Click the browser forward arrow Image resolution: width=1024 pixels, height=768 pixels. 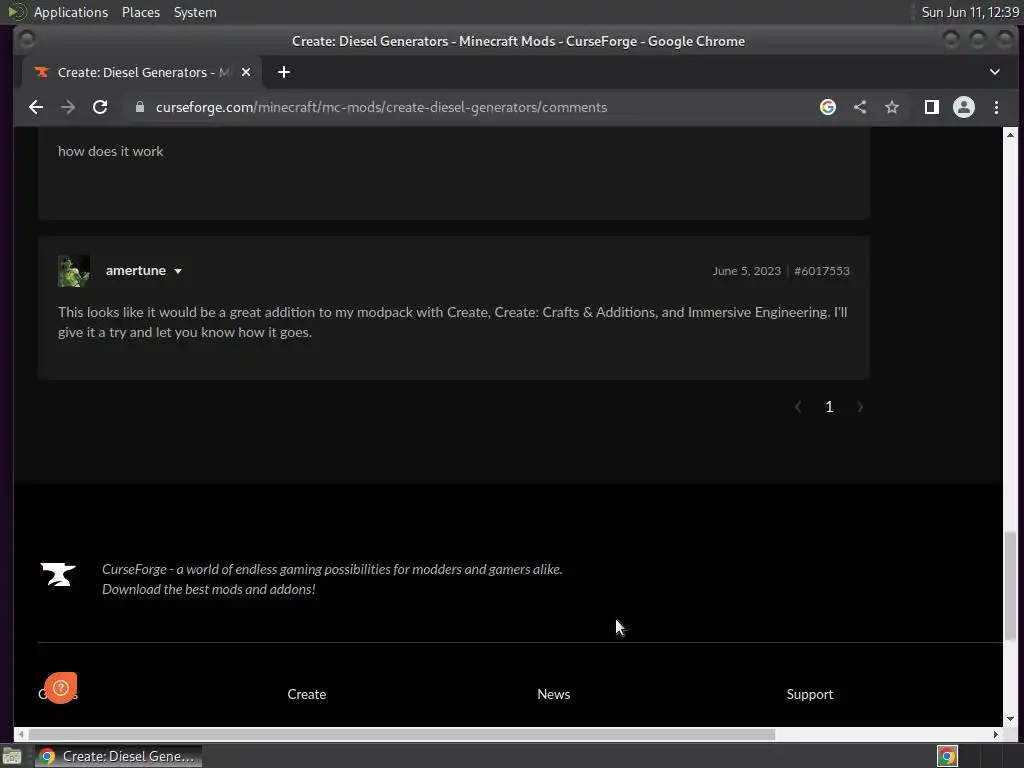(x=68, y=107)
